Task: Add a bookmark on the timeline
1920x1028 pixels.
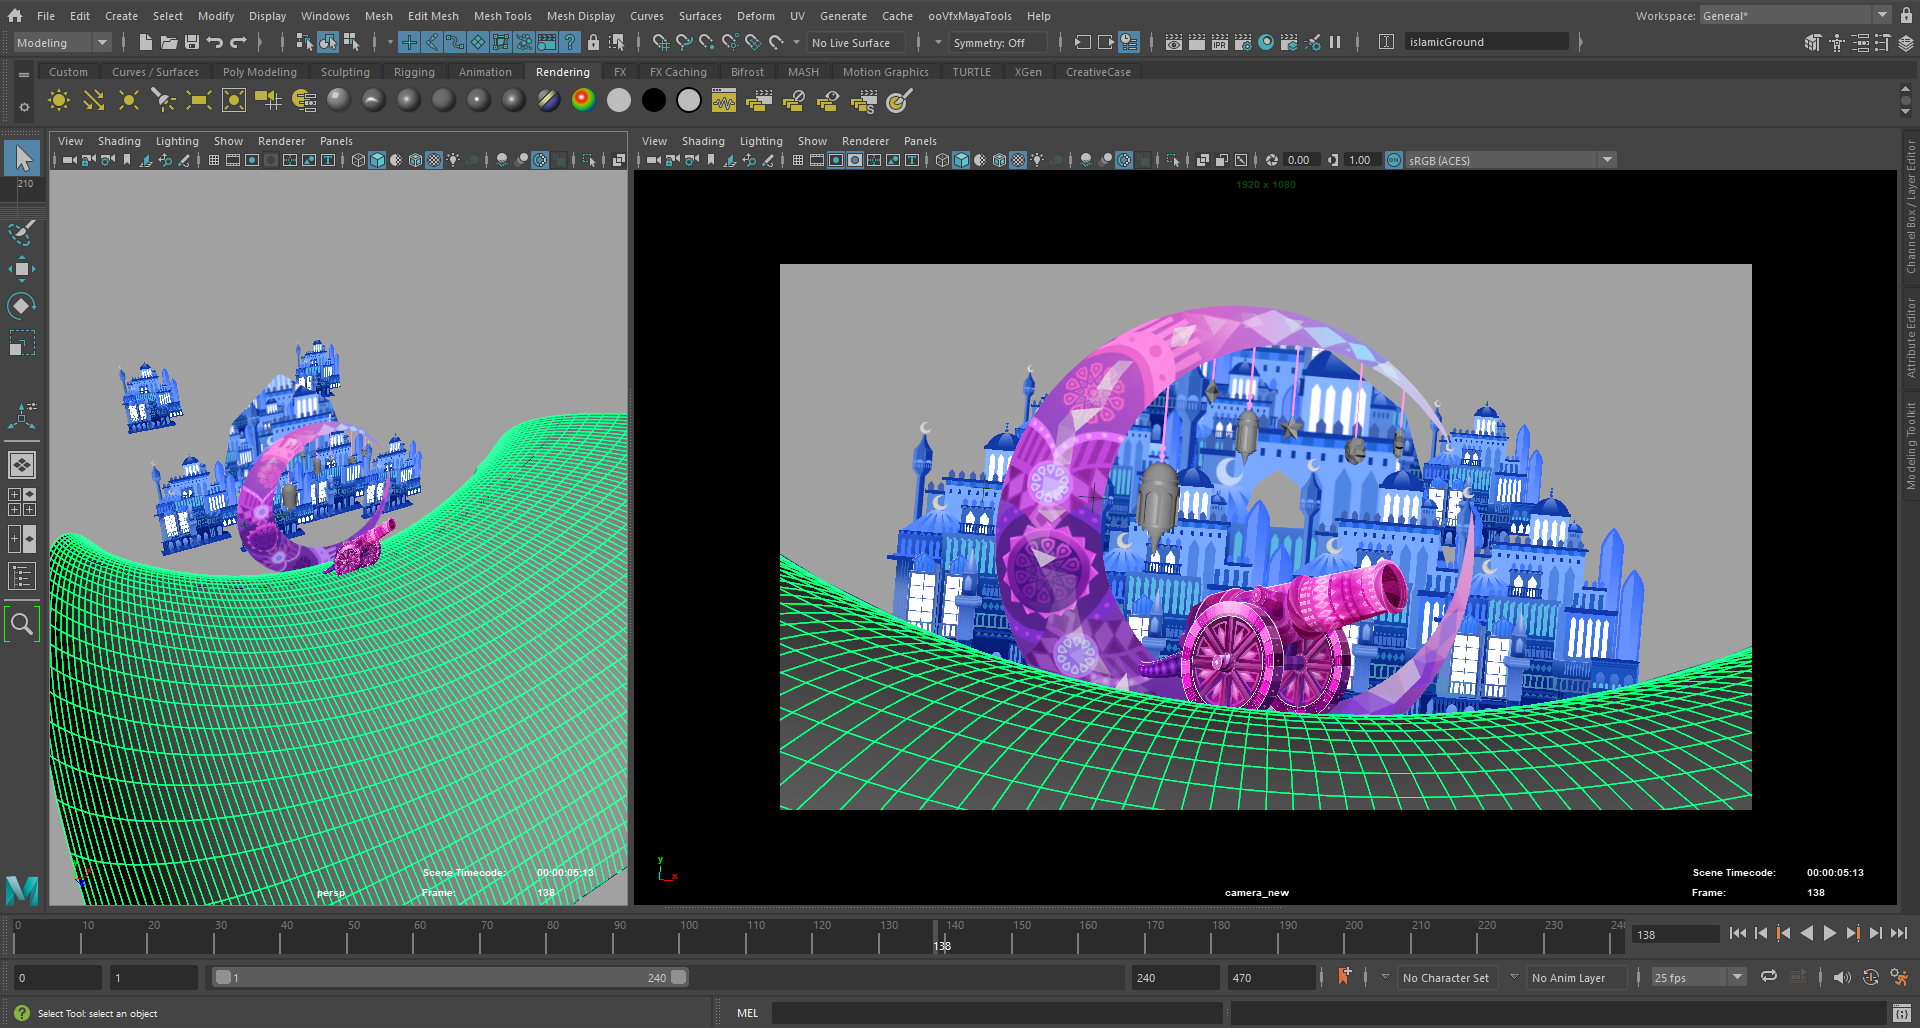Action: click(1344, 977)
